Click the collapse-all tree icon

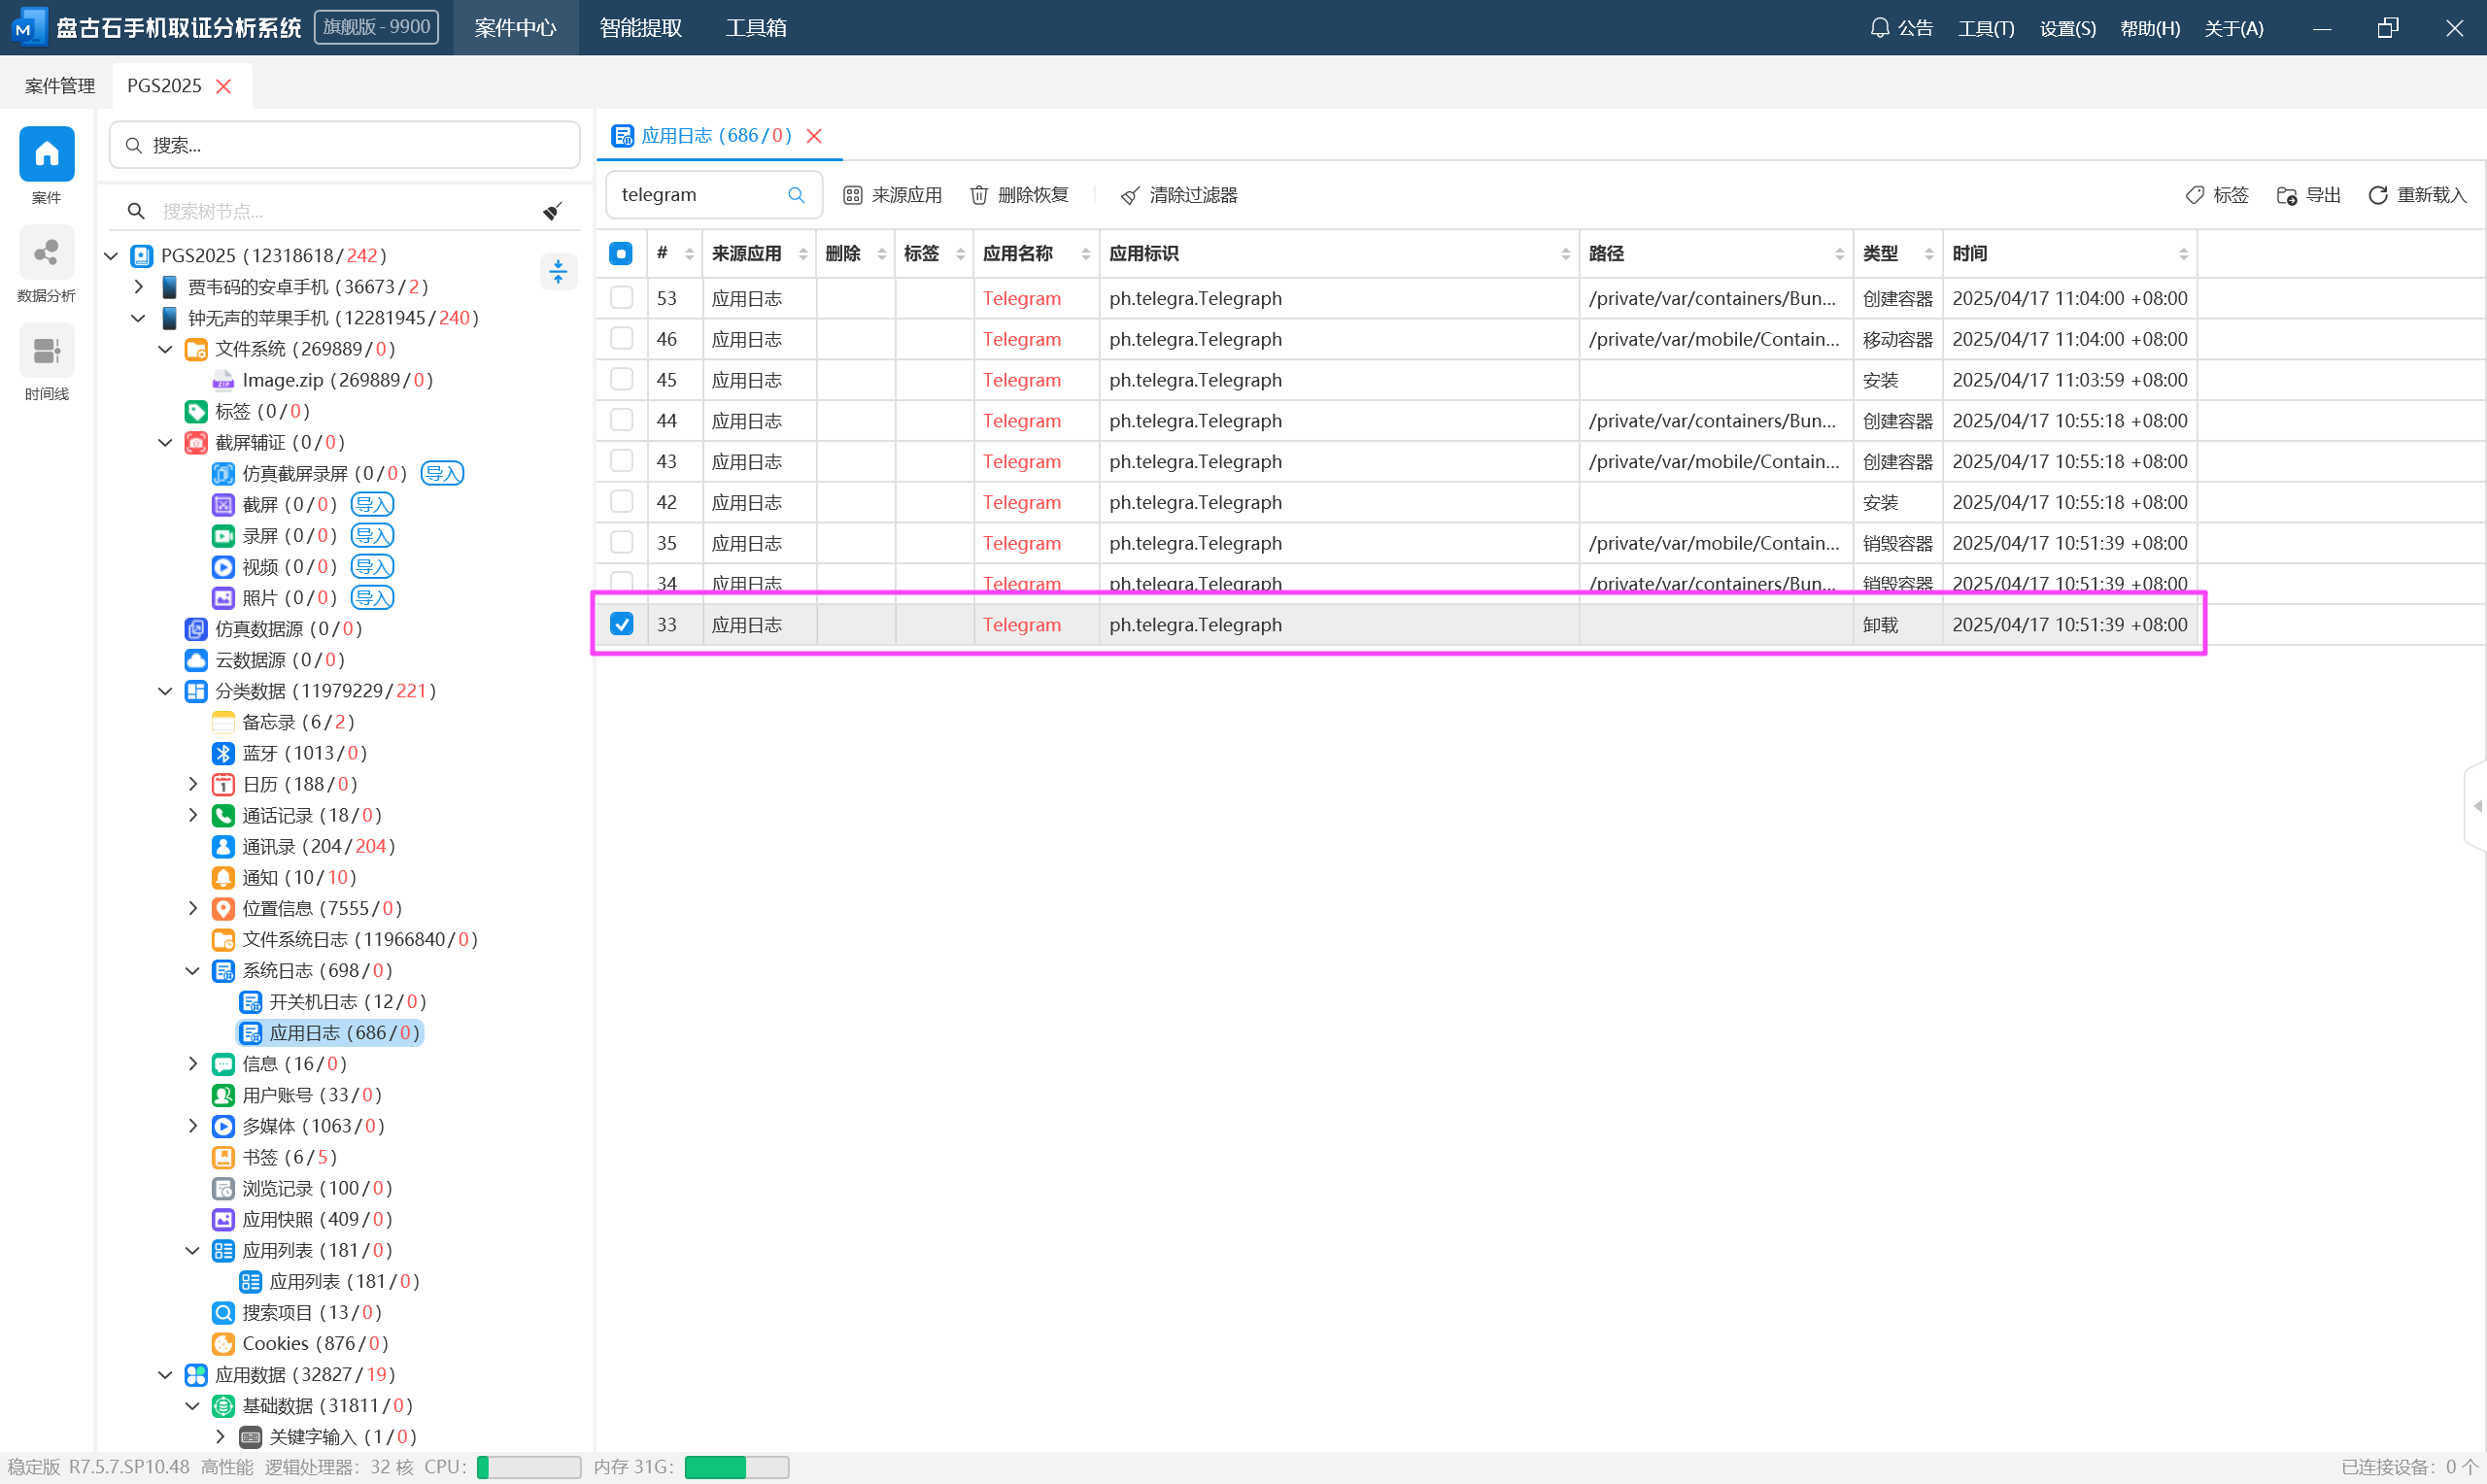[x=558, y=271]
